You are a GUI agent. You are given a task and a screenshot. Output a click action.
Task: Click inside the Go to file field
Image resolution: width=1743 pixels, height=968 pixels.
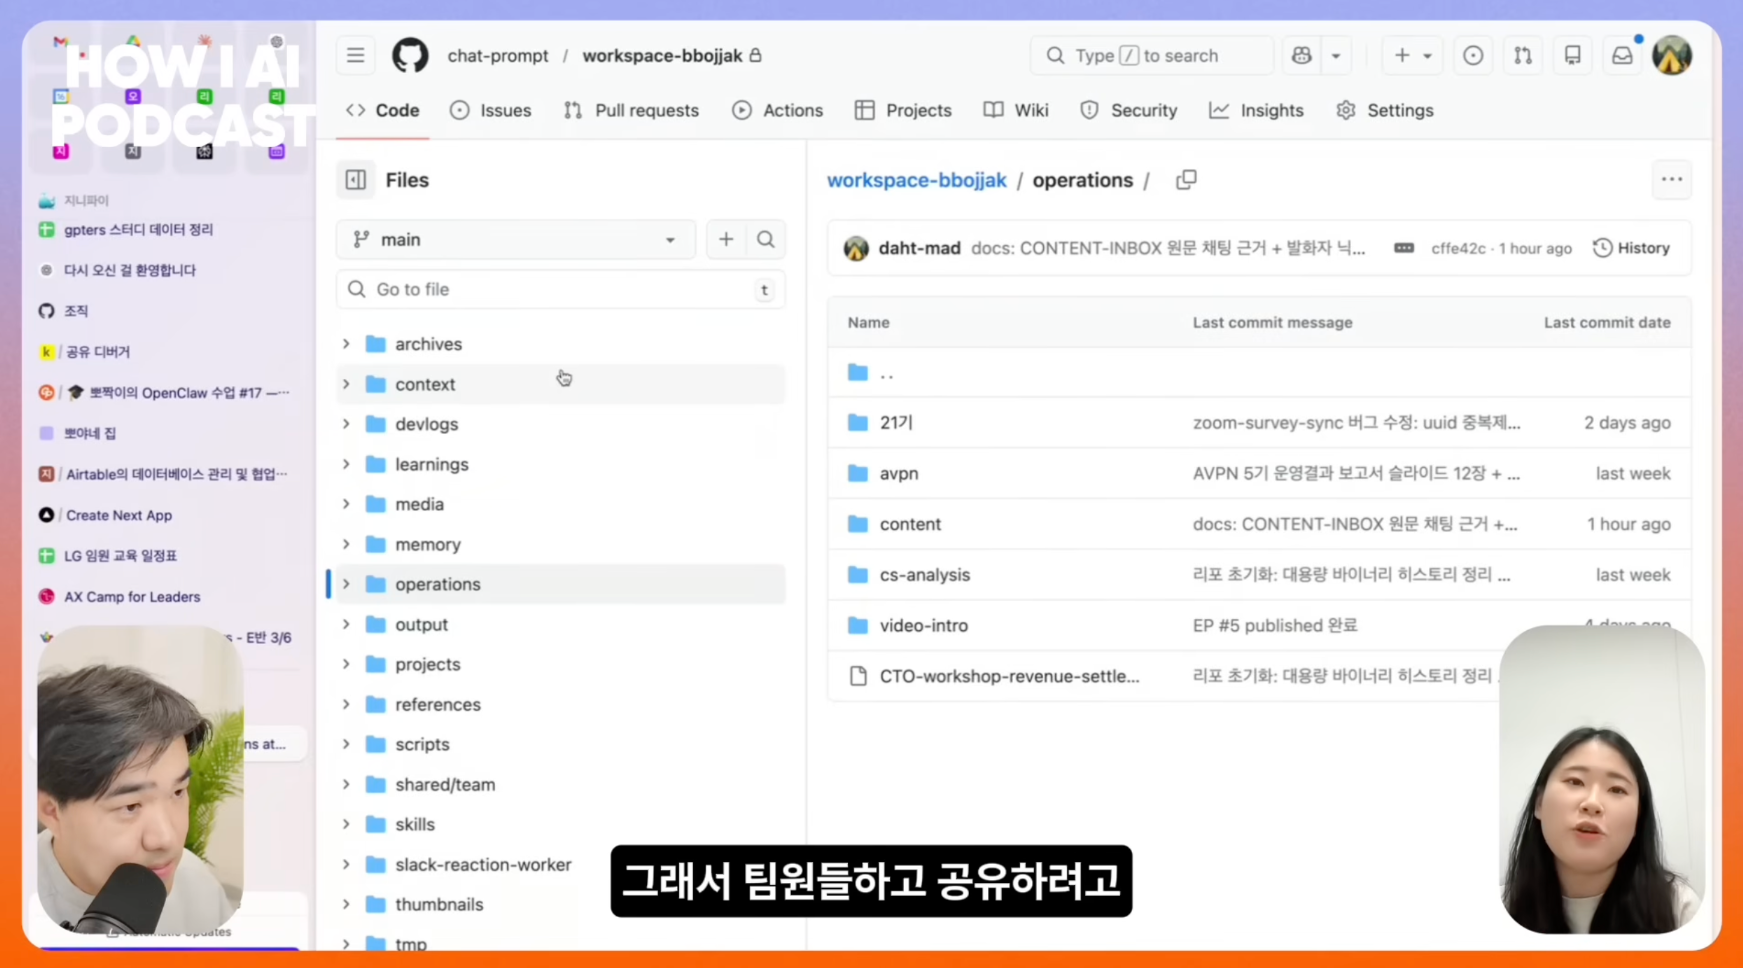(x=560, y=289)
